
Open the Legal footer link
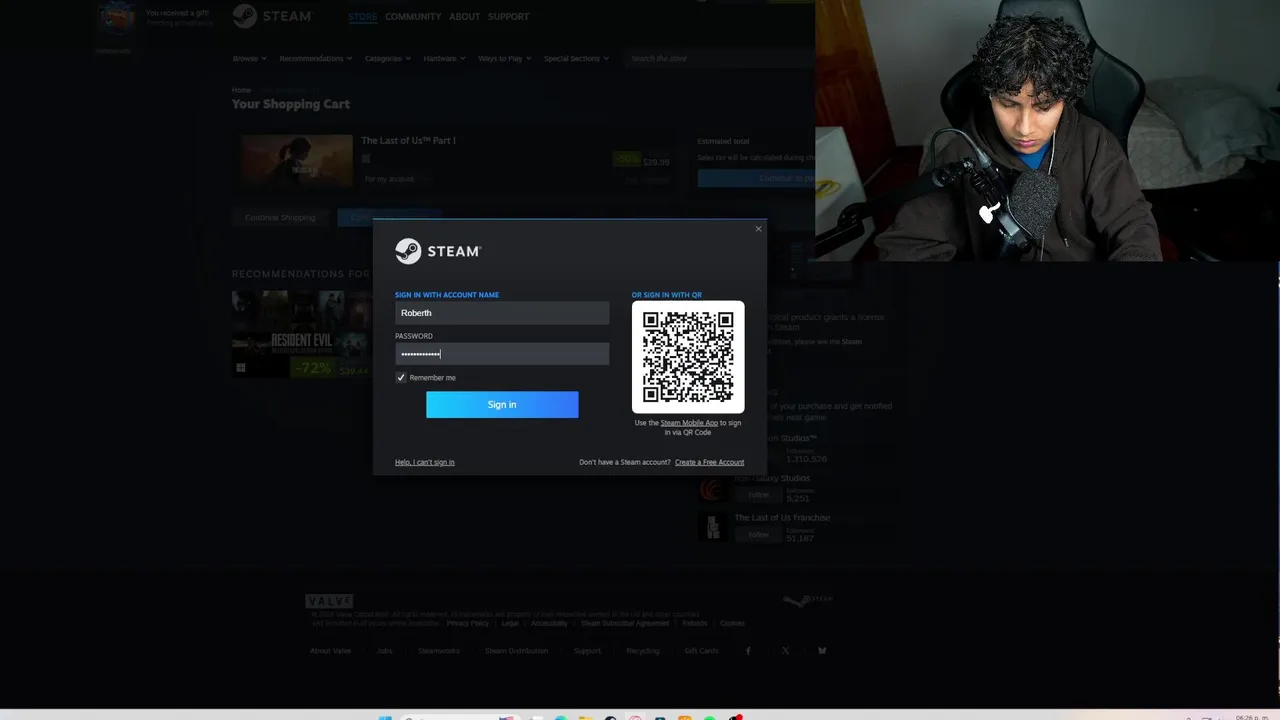[510, 623]
